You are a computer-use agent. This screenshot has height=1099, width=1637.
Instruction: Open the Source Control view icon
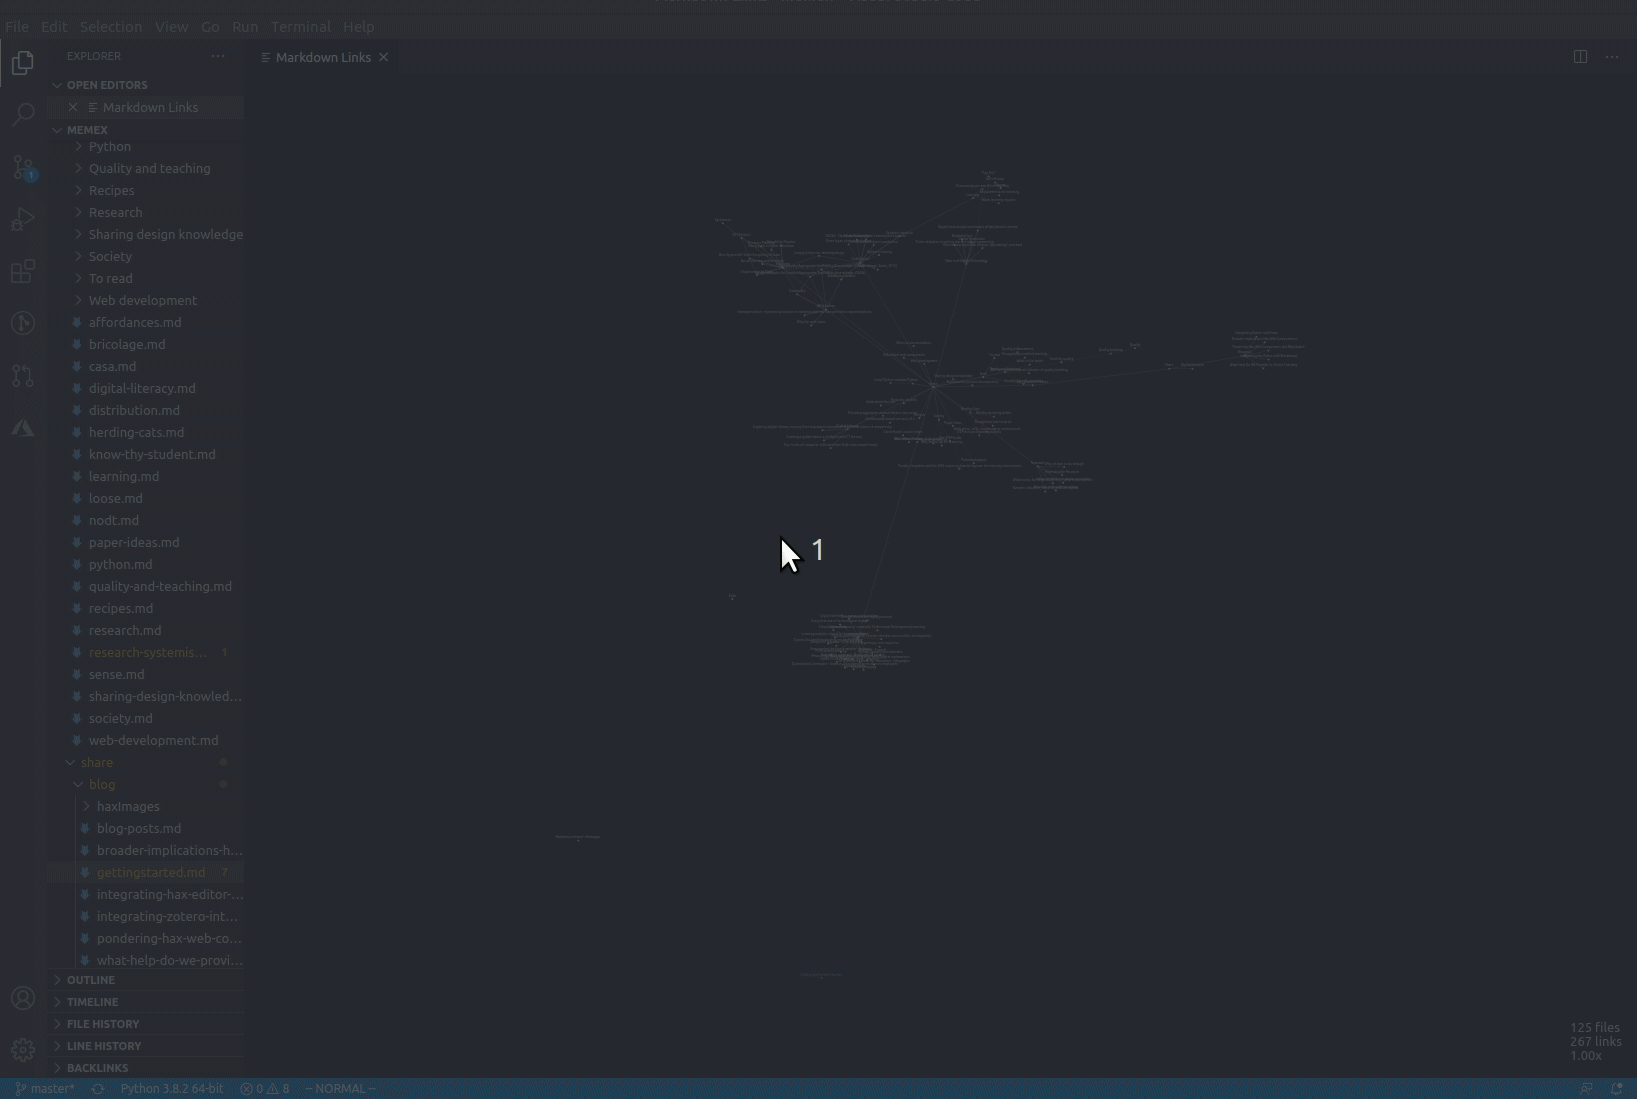(x=23, y=167)
